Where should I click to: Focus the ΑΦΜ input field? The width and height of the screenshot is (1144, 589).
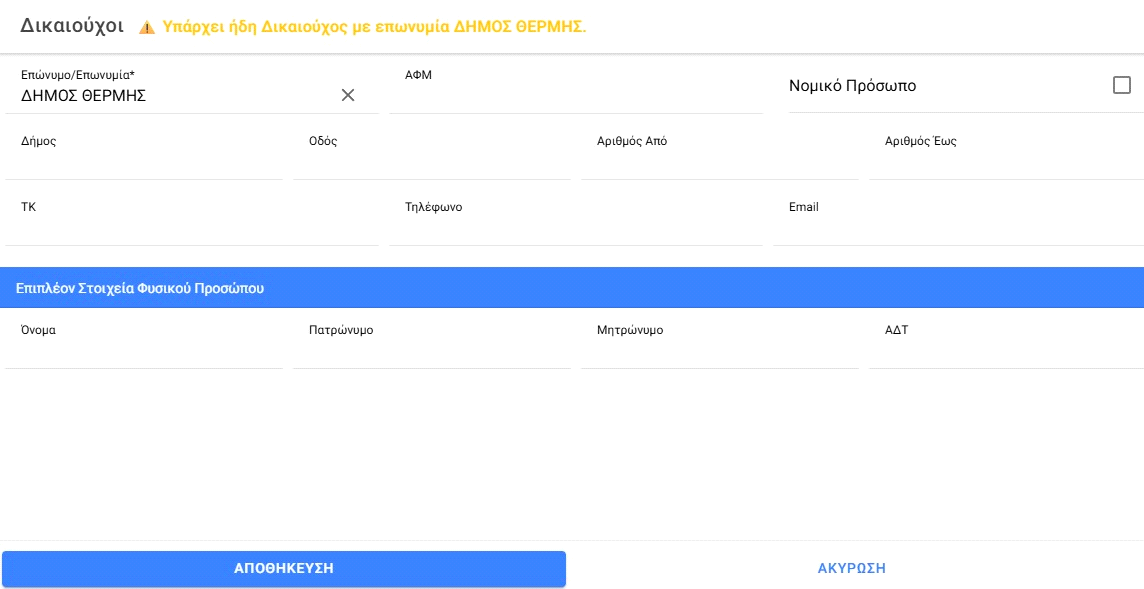point(575,96)
